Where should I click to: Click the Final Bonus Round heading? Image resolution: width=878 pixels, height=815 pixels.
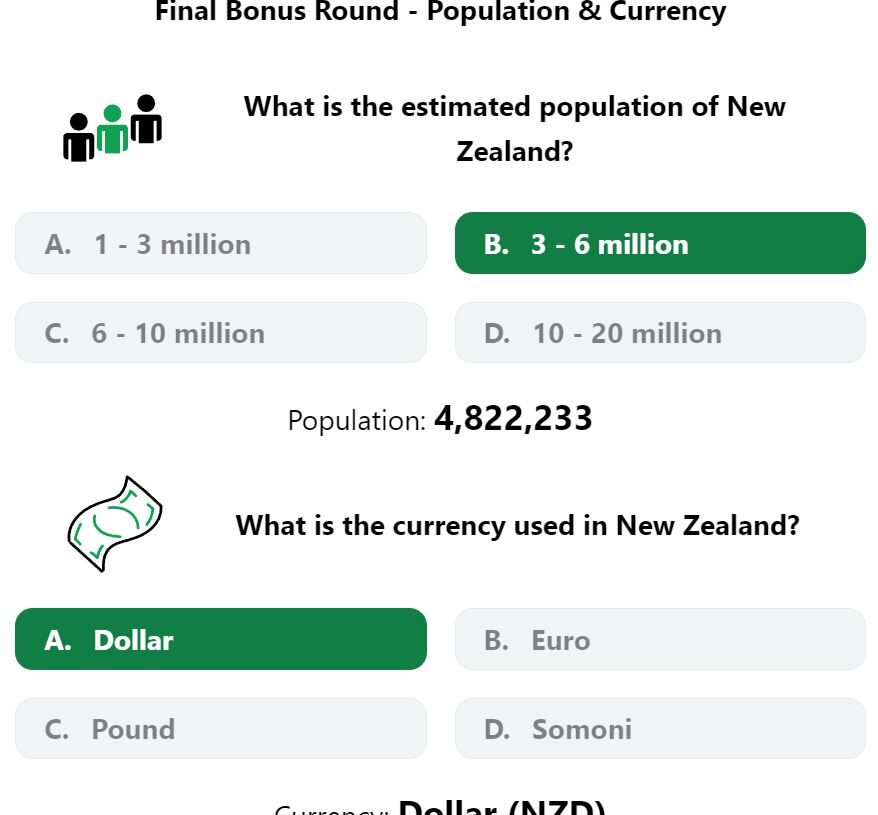click(x=441, y=11)
